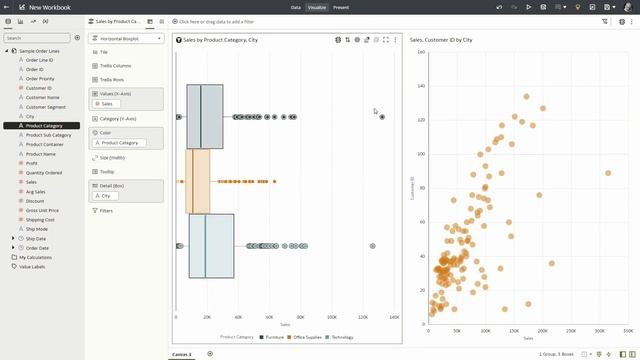Maximize the boxplot visualization
The height and width of the screenshot is (360, 640).
(x=386, y=40)
